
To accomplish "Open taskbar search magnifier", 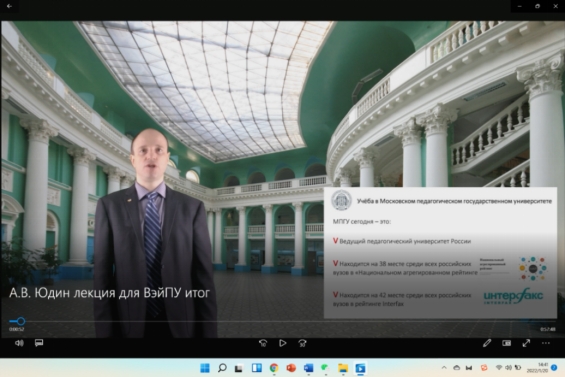I will 222,368.
